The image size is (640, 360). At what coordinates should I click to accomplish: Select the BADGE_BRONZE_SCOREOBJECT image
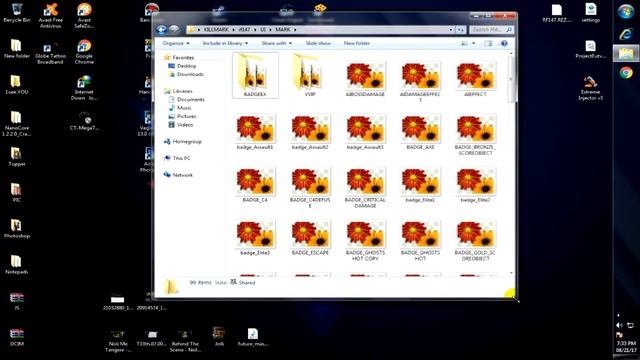tap(476, 134)
